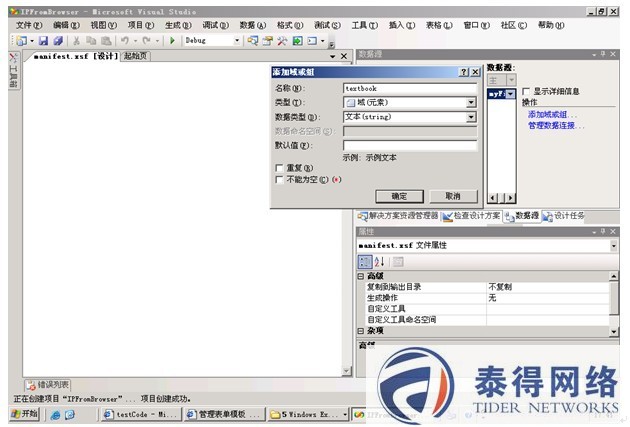Click the Undo toolbar icon
630x427 pixels.
coord(125,41)
